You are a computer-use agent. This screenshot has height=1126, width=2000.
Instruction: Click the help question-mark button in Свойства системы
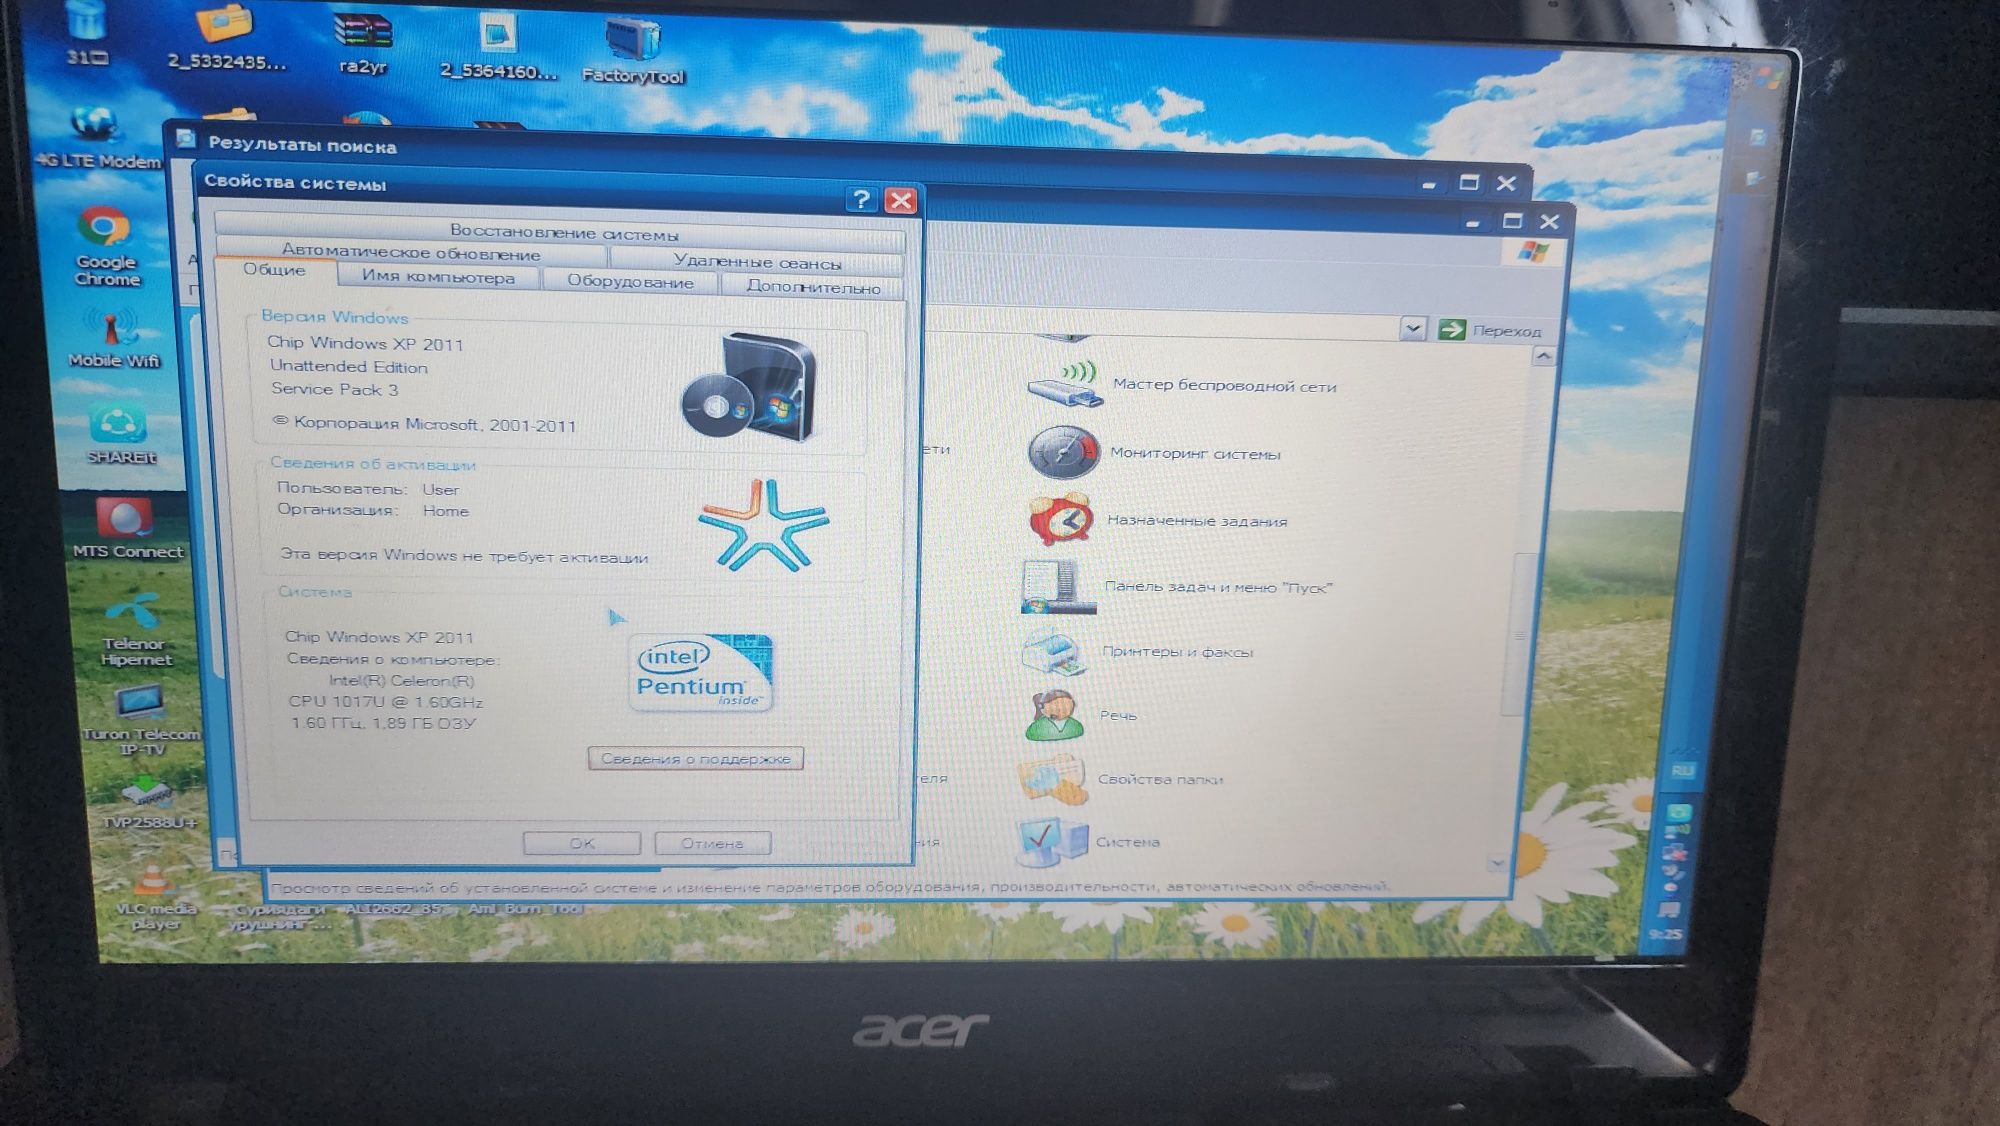click(861, 199)
